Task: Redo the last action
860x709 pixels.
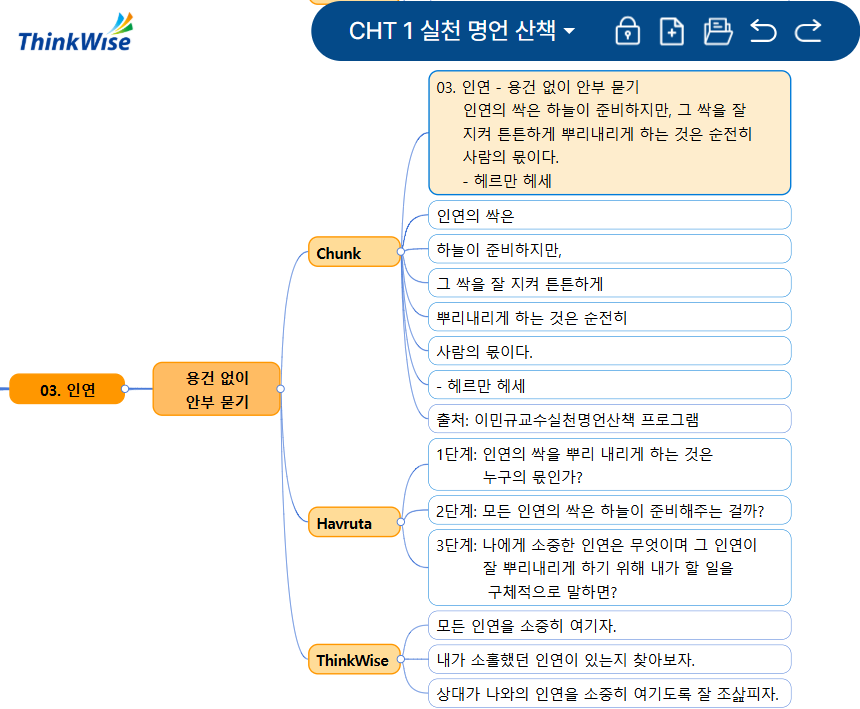Action: 807,32
